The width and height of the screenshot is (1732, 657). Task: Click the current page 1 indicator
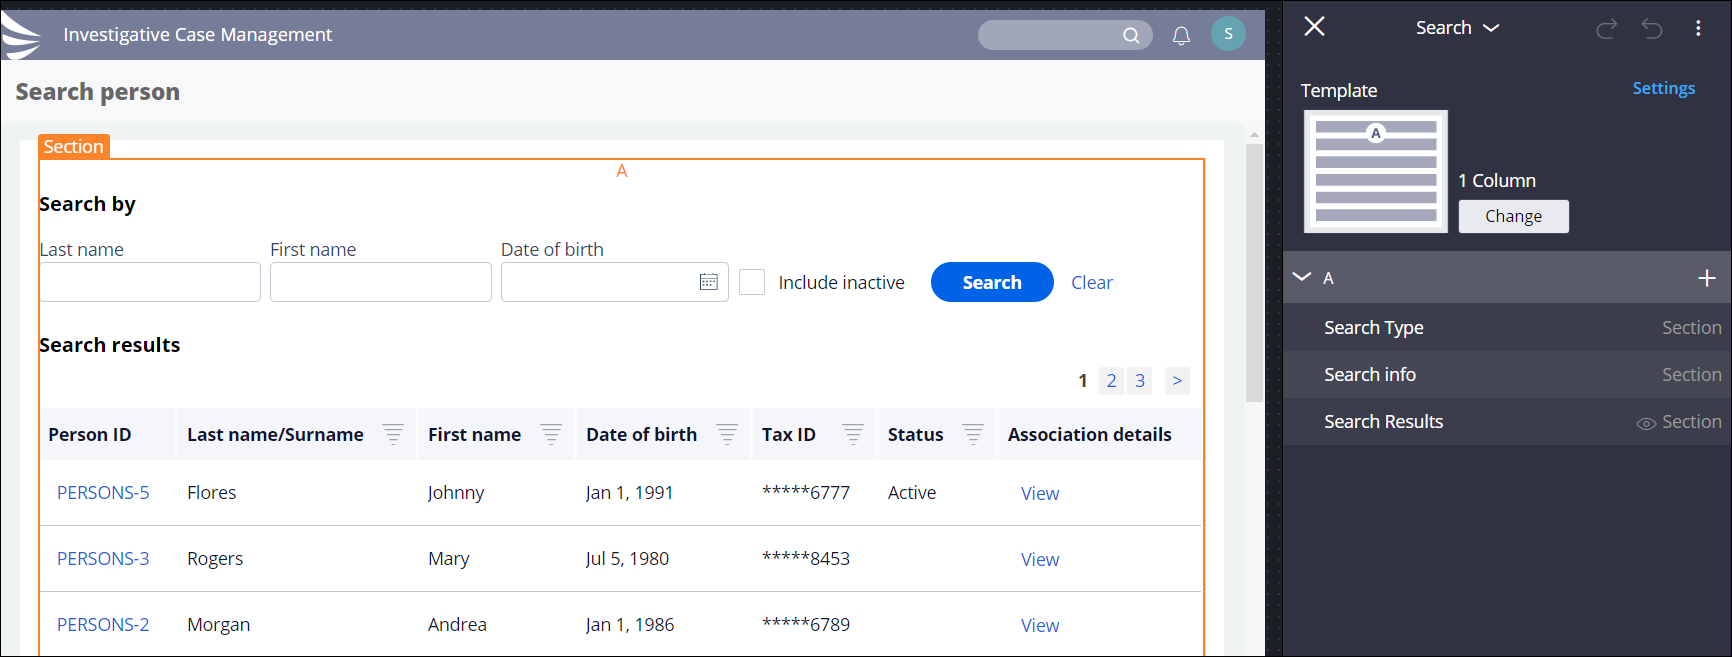coord(1083,381)
